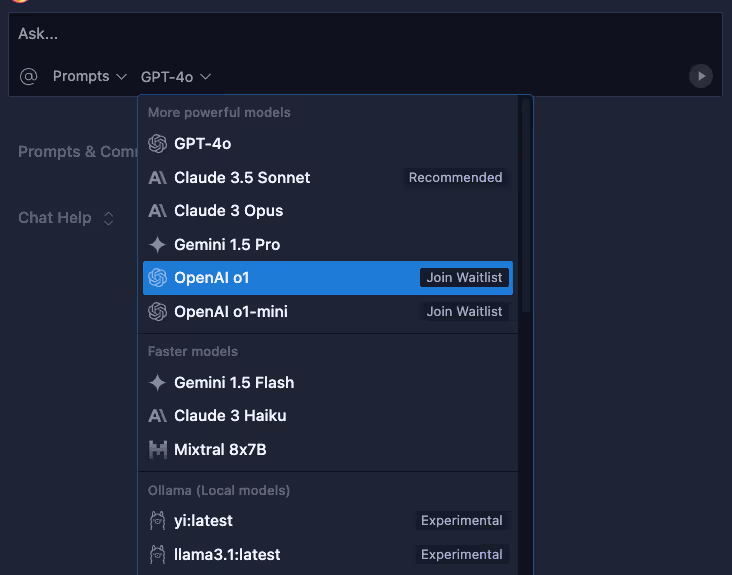The image size is (732, 575).
Task: Click the sparkle icon beside Gemini 1.5 Flash
Action: click(157, 383)
